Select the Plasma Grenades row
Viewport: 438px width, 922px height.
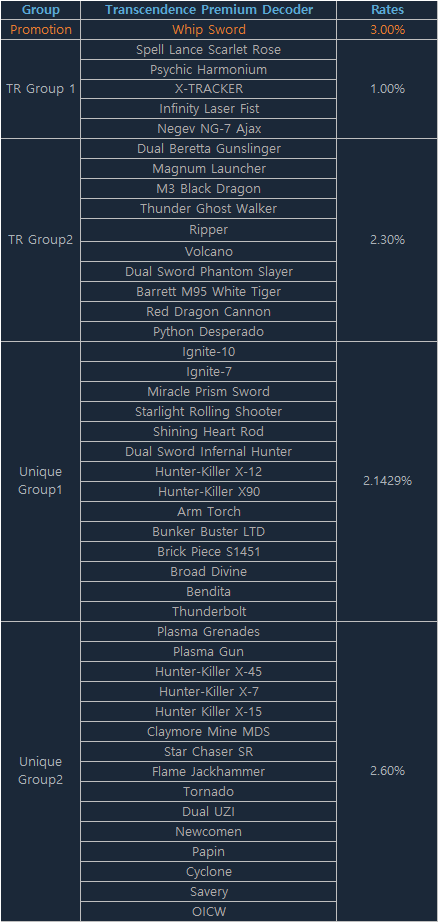coord(209,632)
